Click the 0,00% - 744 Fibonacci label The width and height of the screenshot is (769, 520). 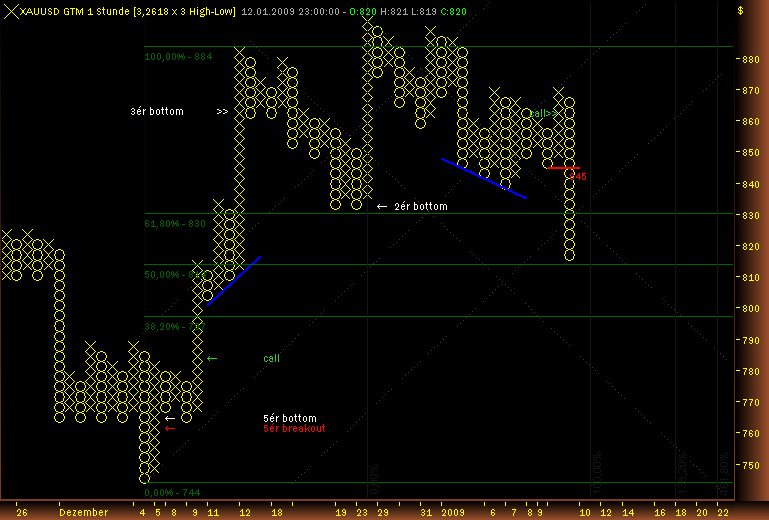click(172, 493)
